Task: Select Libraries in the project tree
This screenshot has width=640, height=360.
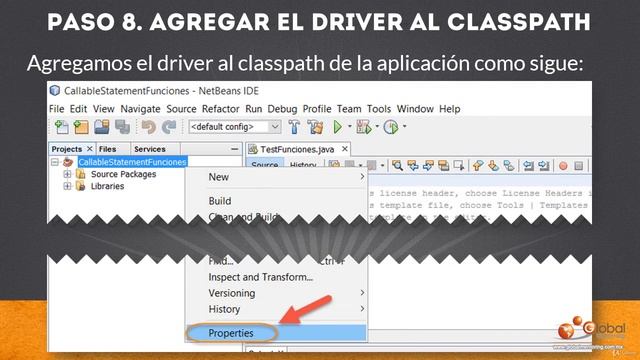Action: pos(107,186)
